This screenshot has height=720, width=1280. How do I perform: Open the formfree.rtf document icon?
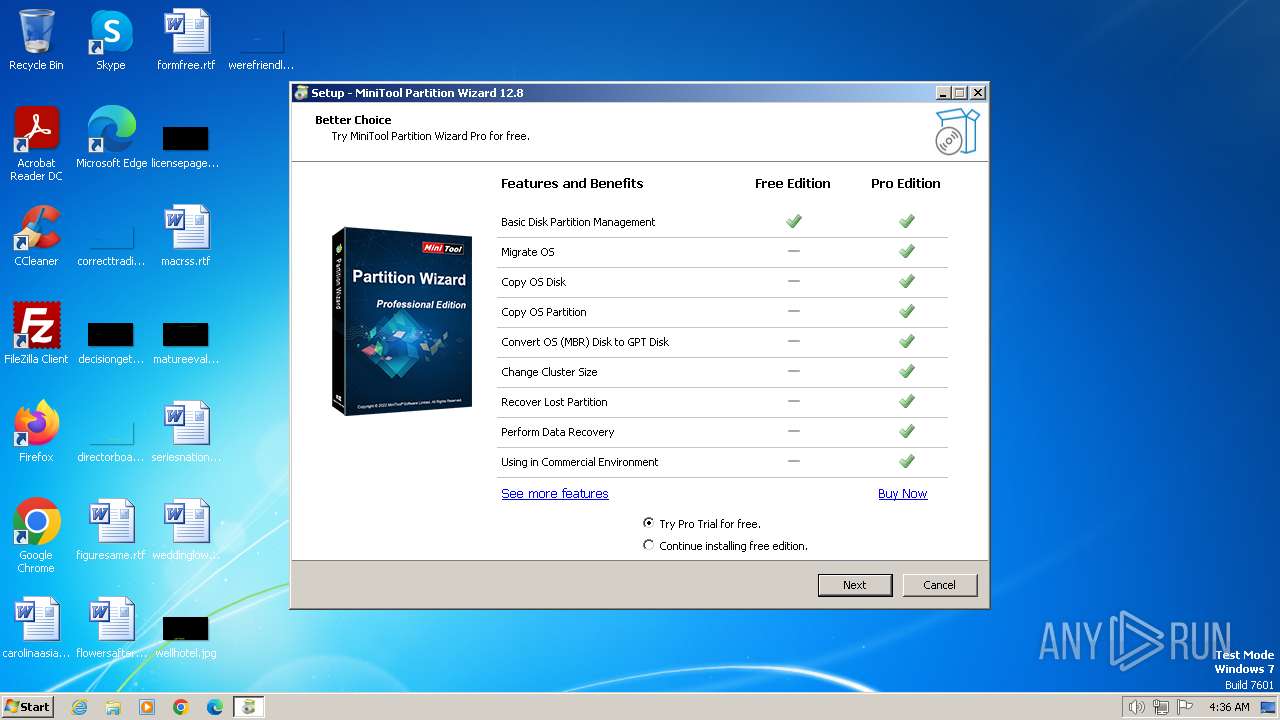pos(186,41)
